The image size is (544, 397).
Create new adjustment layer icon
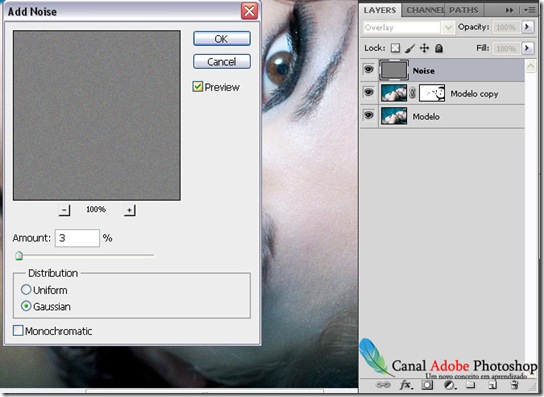[x=450, y=385]
